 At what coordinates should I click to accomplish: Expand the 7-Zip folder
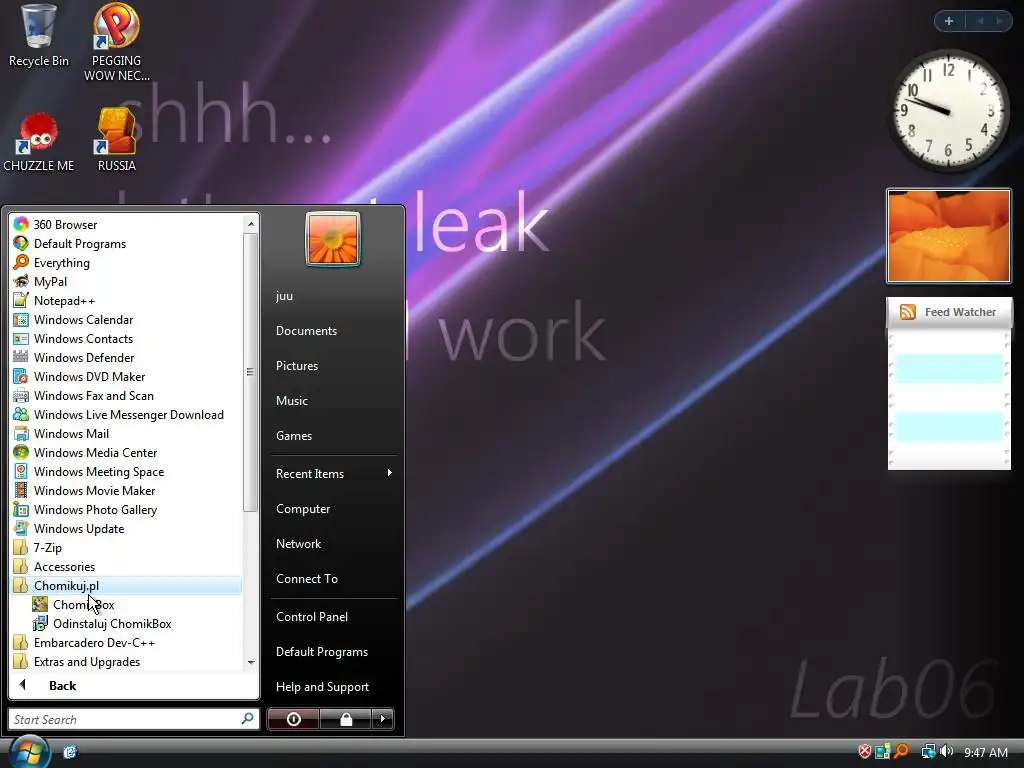pos(127,547)
